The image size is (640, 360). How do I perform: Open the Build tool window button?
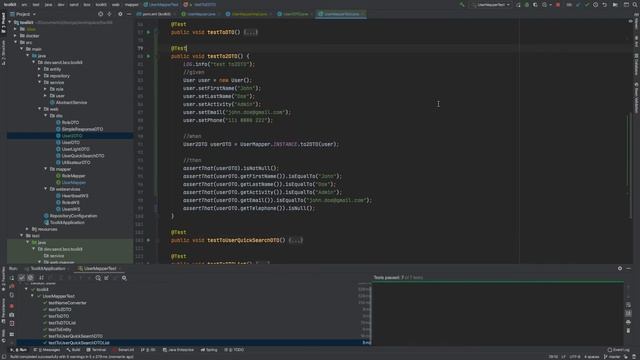tap(74, 350)
